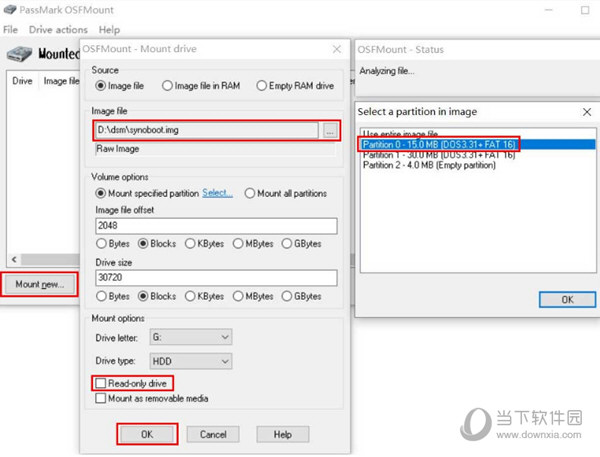The image size is (600, 457).
Task: Click the Drive column header
Action: pyautogui.click(x=22, y=81)
